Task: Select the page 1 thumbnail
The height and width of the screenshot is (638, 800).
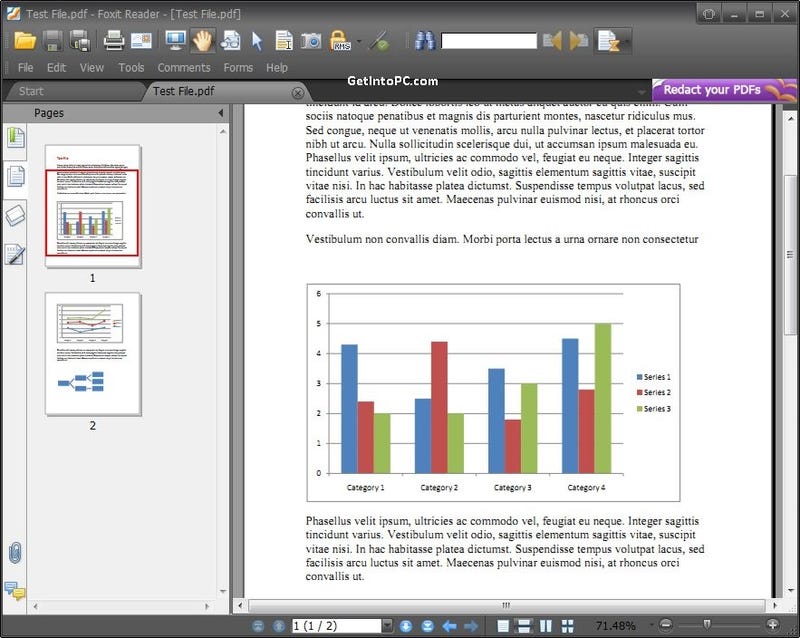Action: (x=93, y=206)
